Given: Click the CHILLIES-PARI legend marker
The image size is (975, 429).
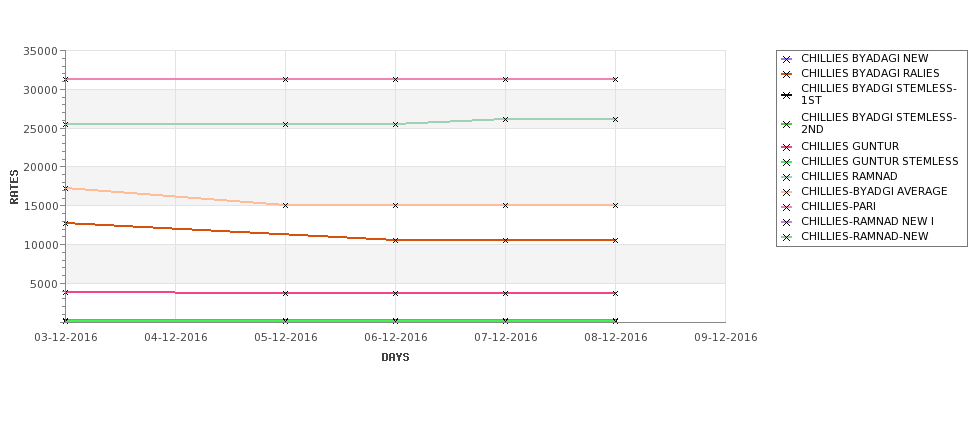Looking at the screenshot, I should pyautogui.click(x=786, y=207).
